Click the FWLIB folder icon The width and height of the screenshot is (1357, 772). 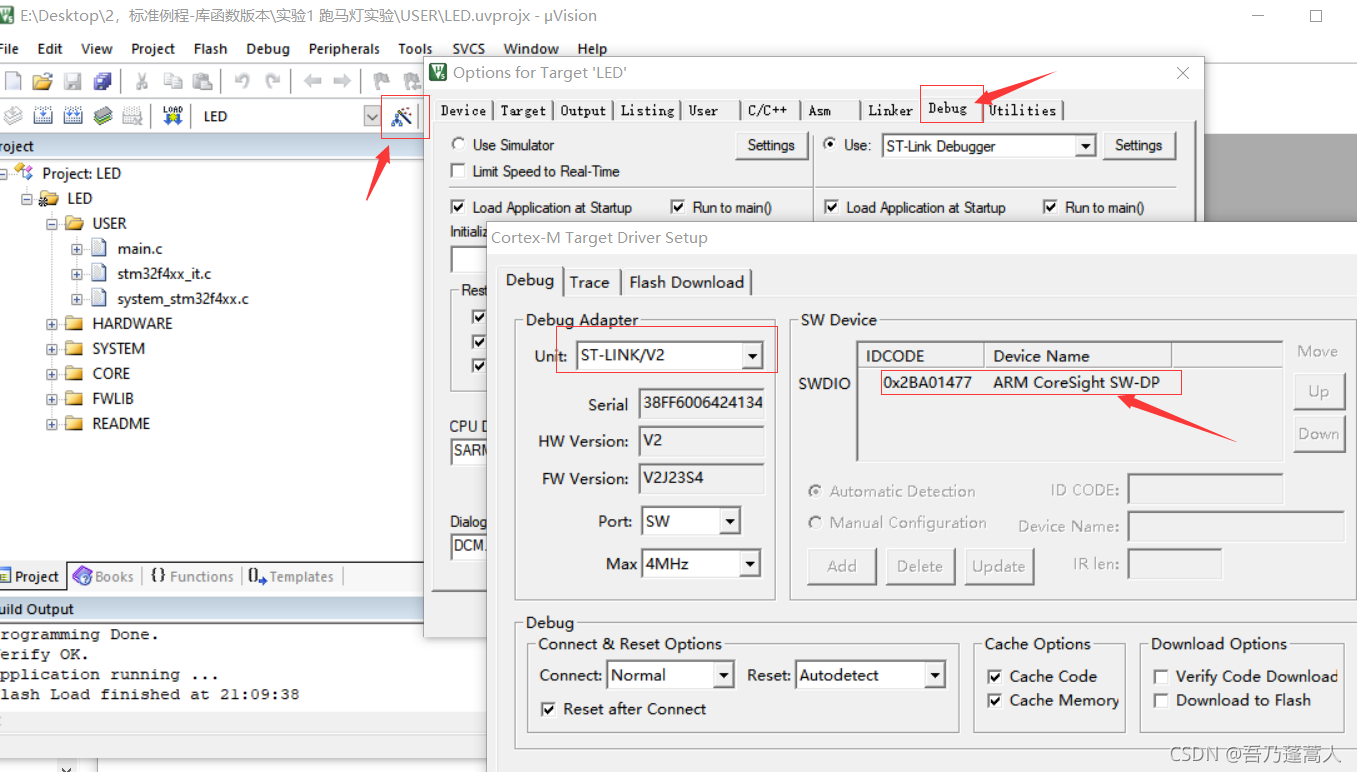point(74,398)
